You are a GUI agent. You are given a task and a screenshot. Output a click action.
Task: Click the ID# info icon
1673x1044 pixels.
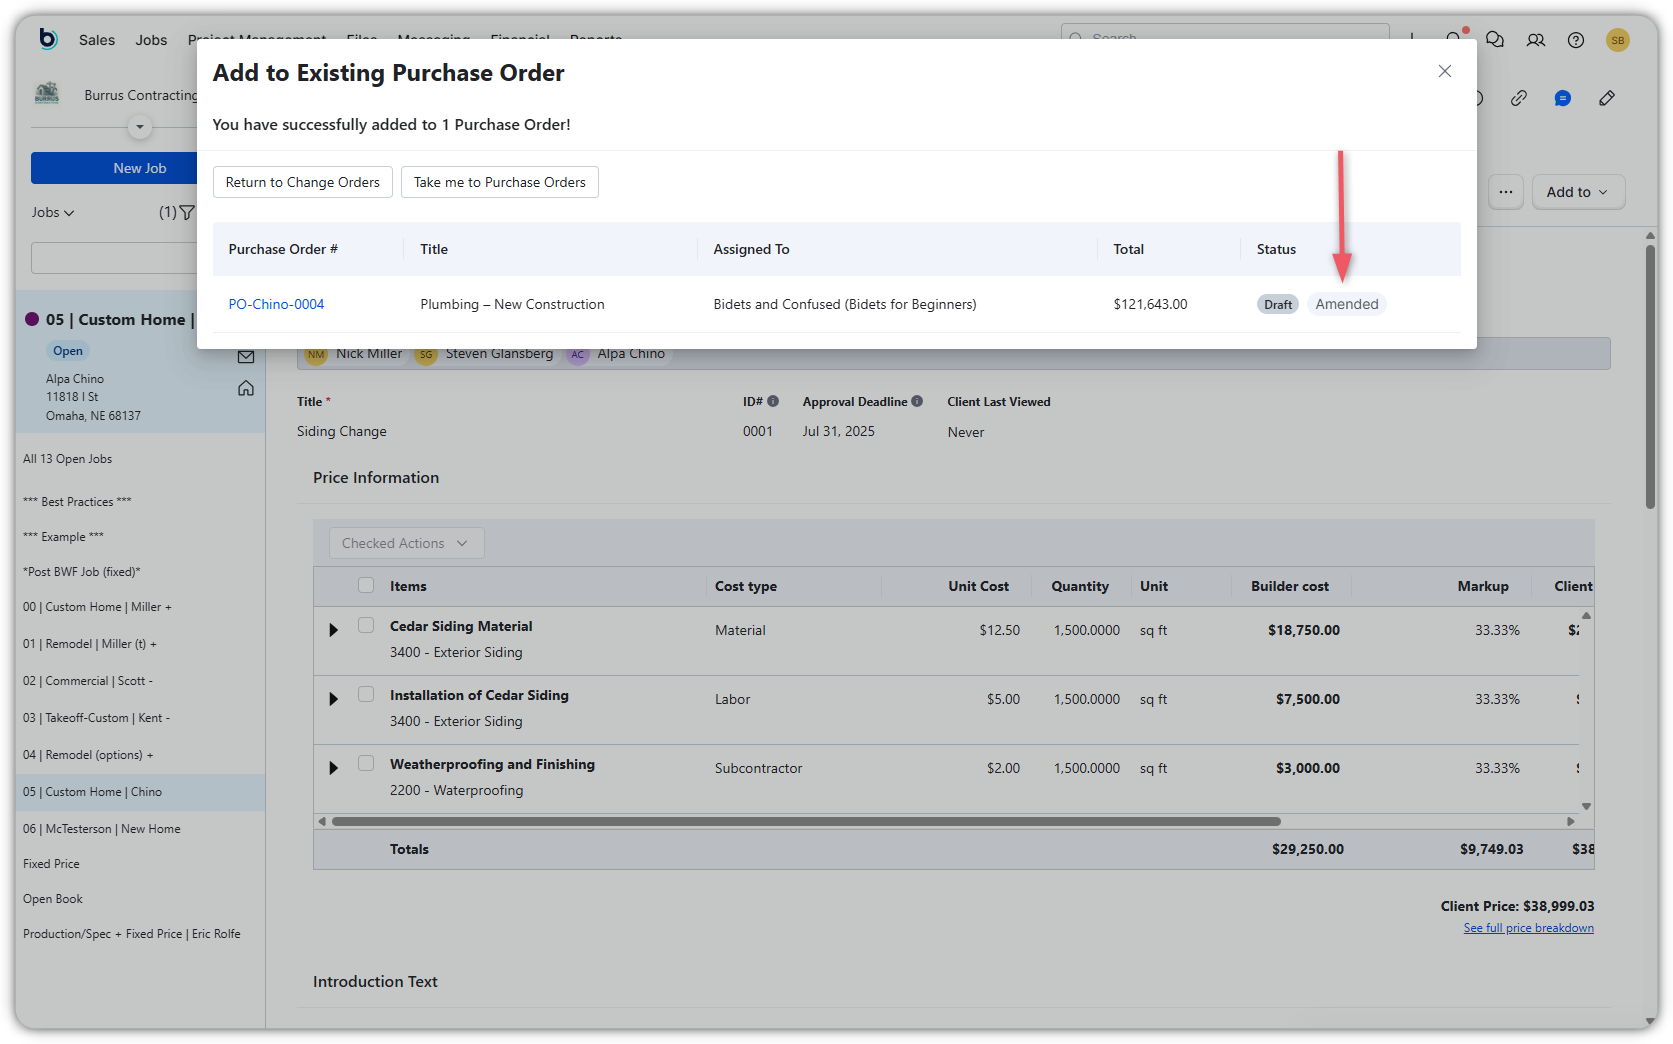pyautogui.click(x=773, y=401)
